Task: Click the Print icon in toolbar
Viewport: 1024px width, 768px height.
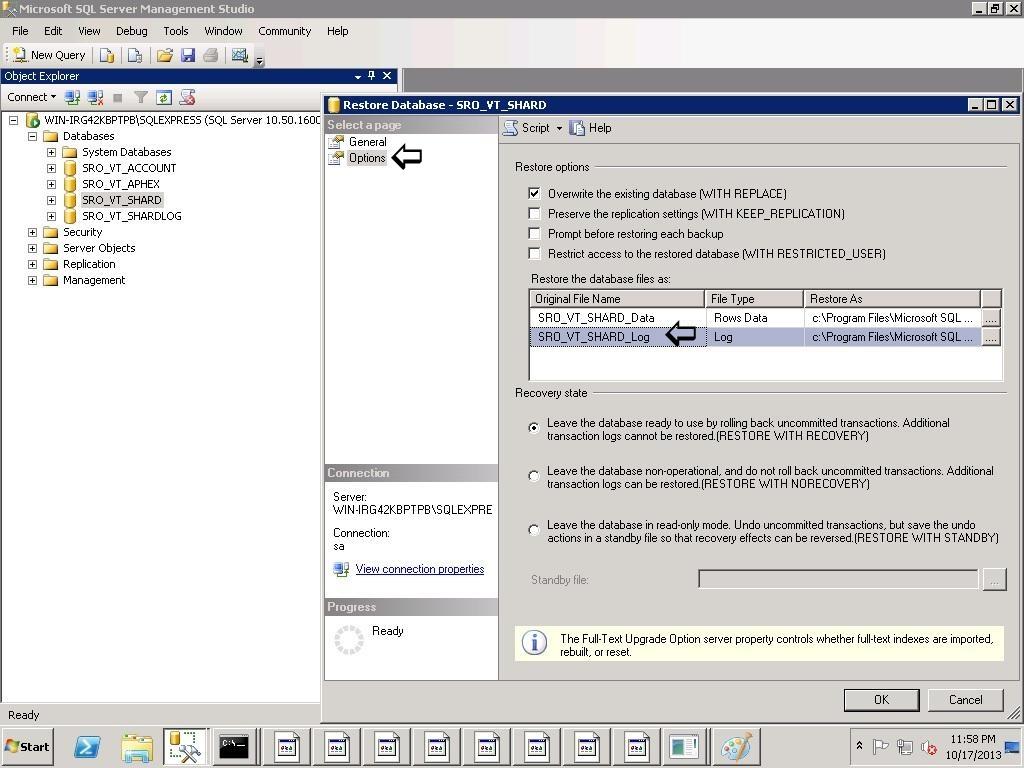Action: [x=210, y=56]
